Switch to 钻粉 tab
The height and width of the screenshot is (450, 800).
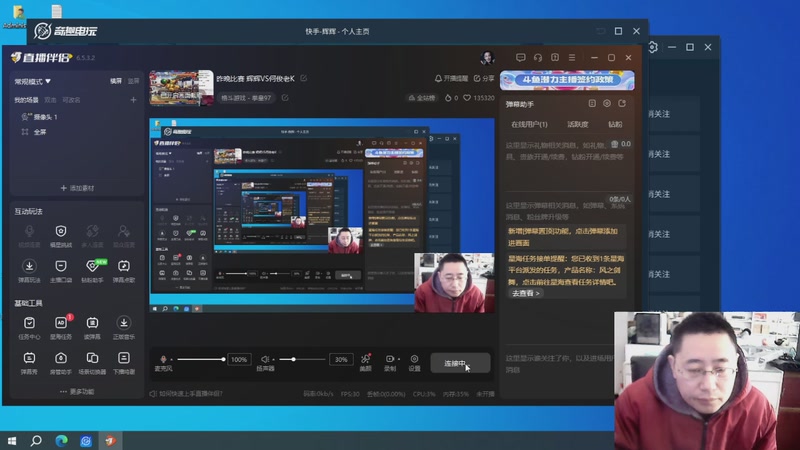pos(615,124)
